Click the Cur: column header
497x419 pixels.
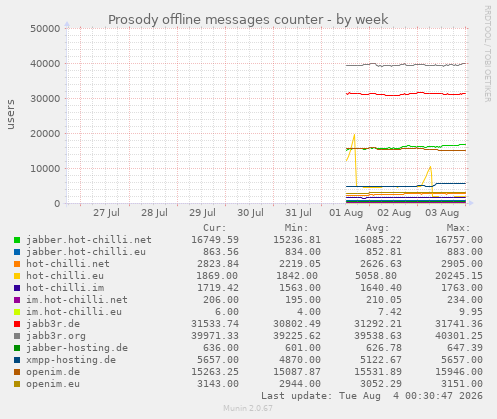point(215,228)
